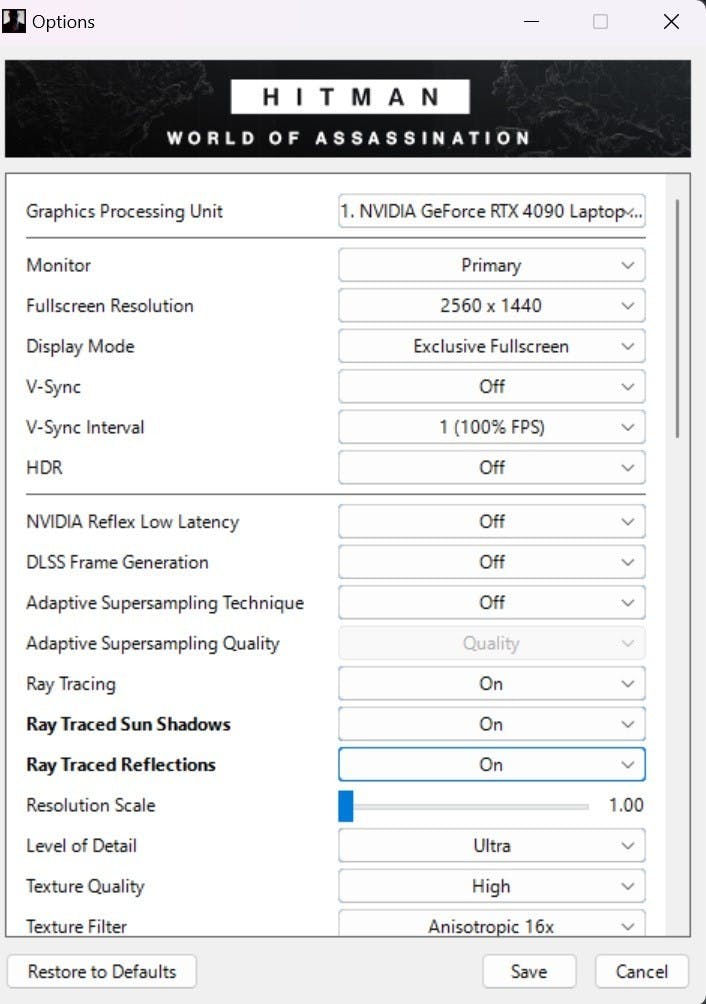Open the V-Sync dropdown
Viewport: 706px width, 1004px height.
(492, 386)
